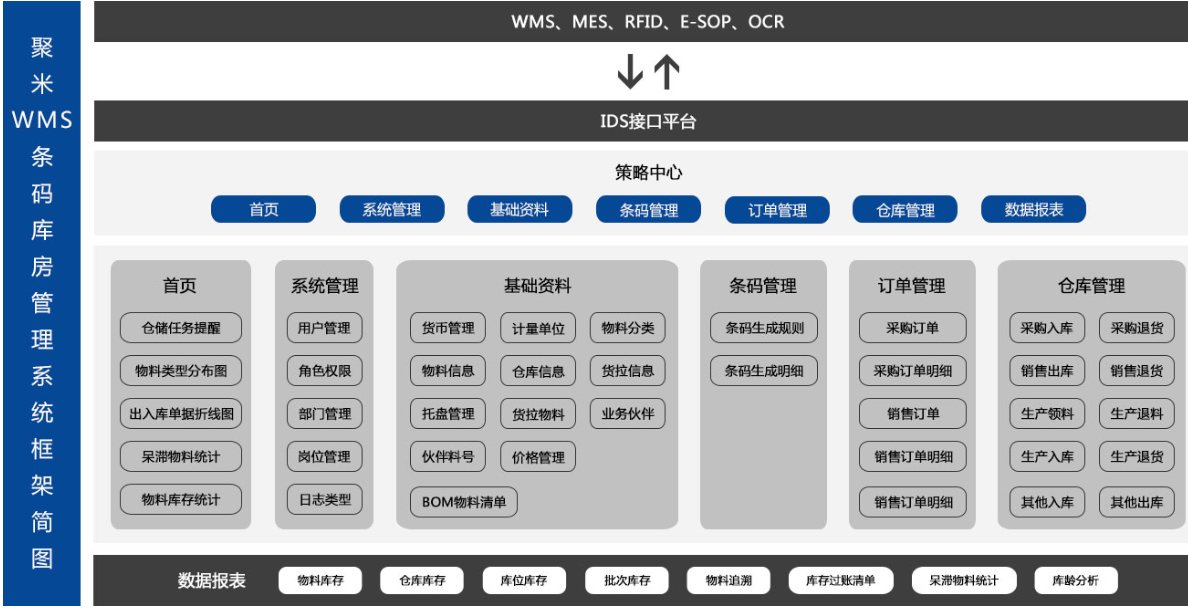Open 批次库存 report
1188x610 pixels.
[627, 581]
